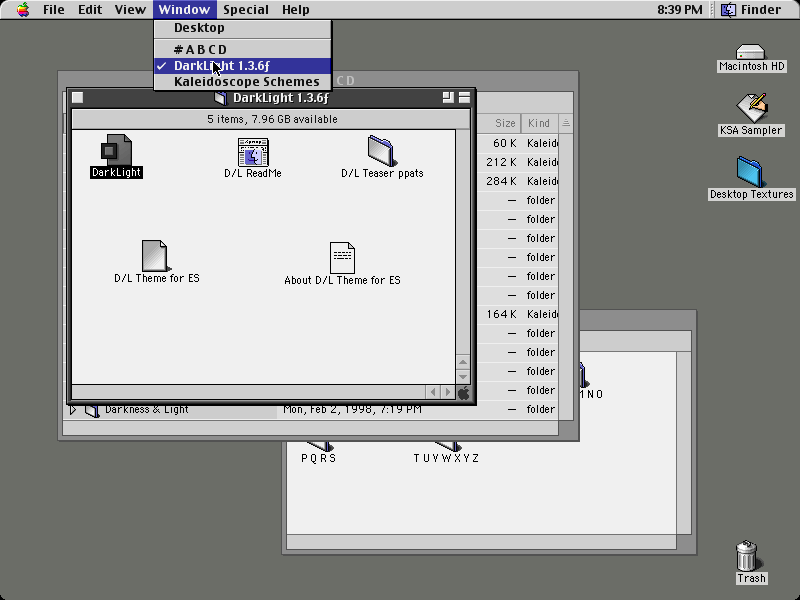Click the sort order icon beside Kind column
Screen dimensions: 800x600
tap(566, 123)
